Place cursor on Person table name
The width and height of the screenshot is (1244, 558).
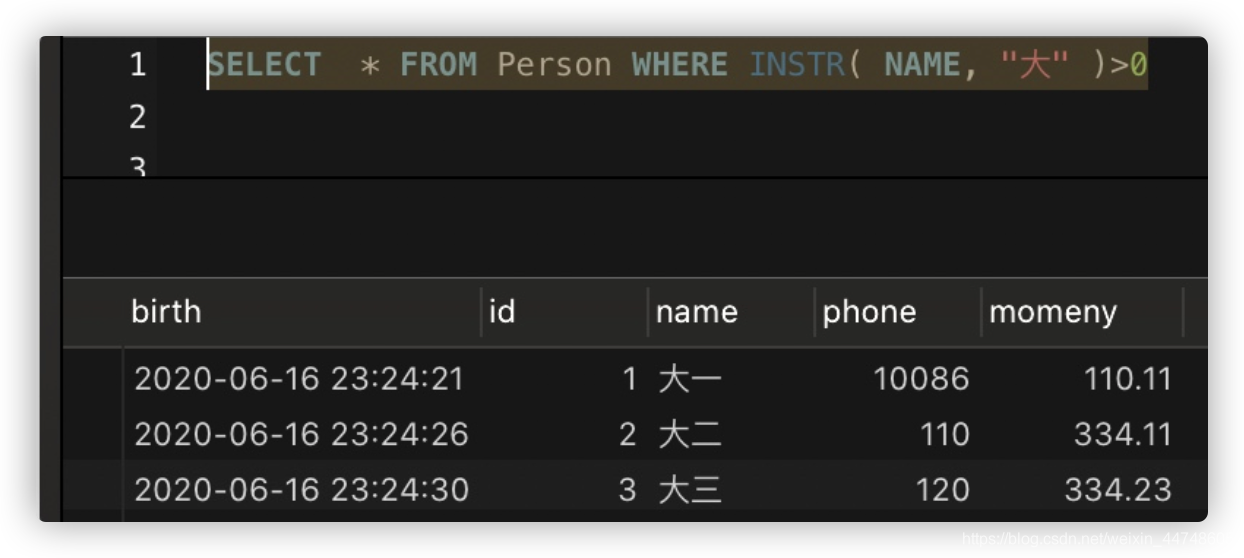point(554,65)
